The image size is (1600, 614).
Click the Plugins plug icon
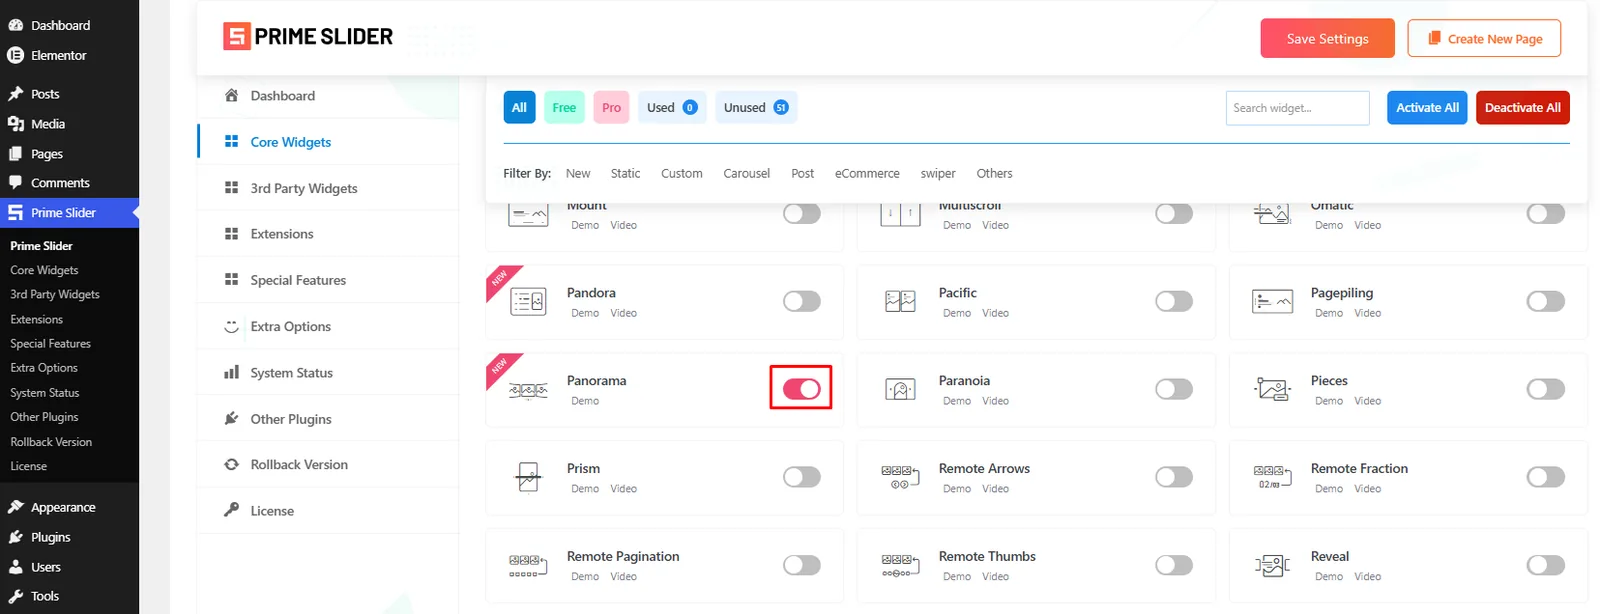pyautogui.click(x=16, y=537)
